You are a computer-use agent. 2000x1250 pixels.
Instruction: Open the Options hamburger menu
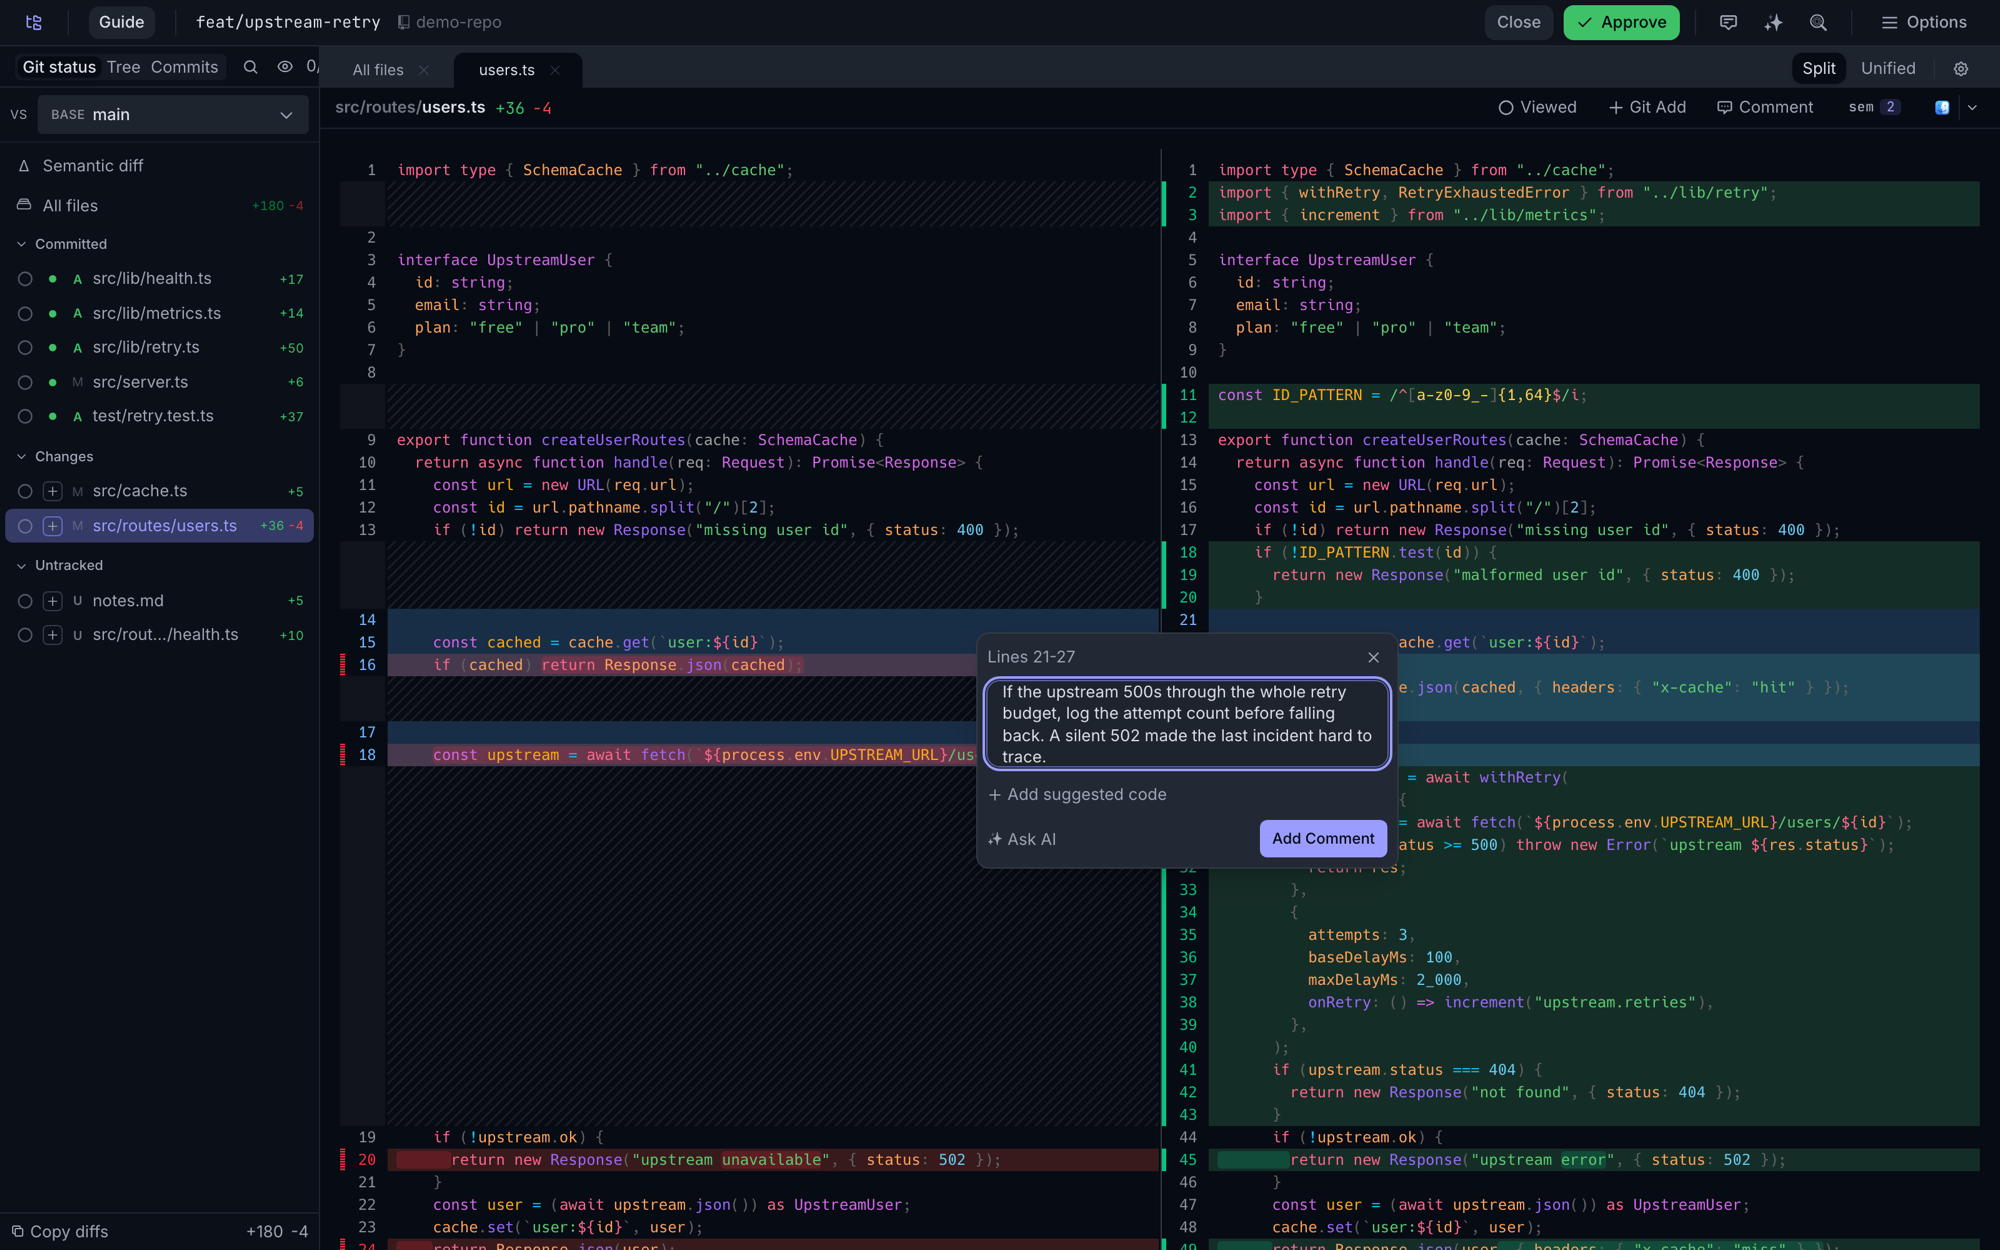[1924, 22]
